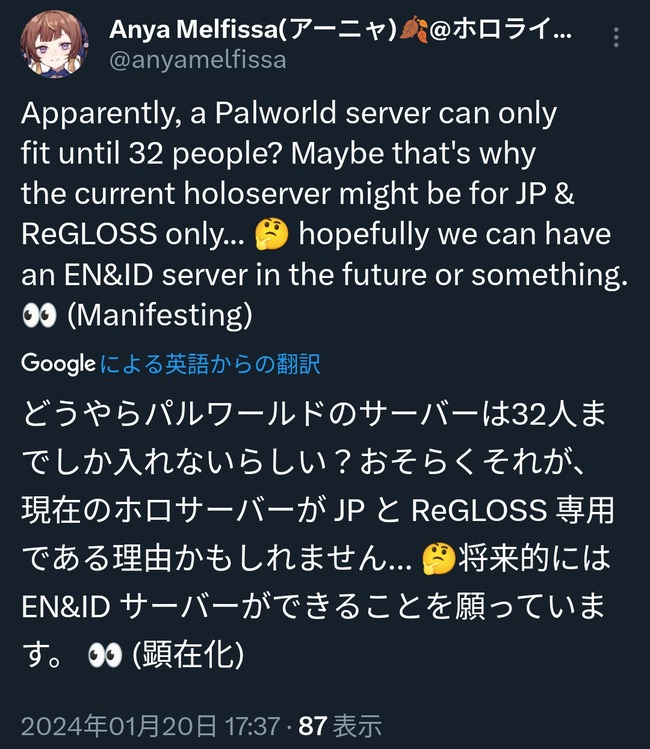Open Anya Melfissa's profile avatar
This screenshot has width=650, height=749.
click(57, 44)
